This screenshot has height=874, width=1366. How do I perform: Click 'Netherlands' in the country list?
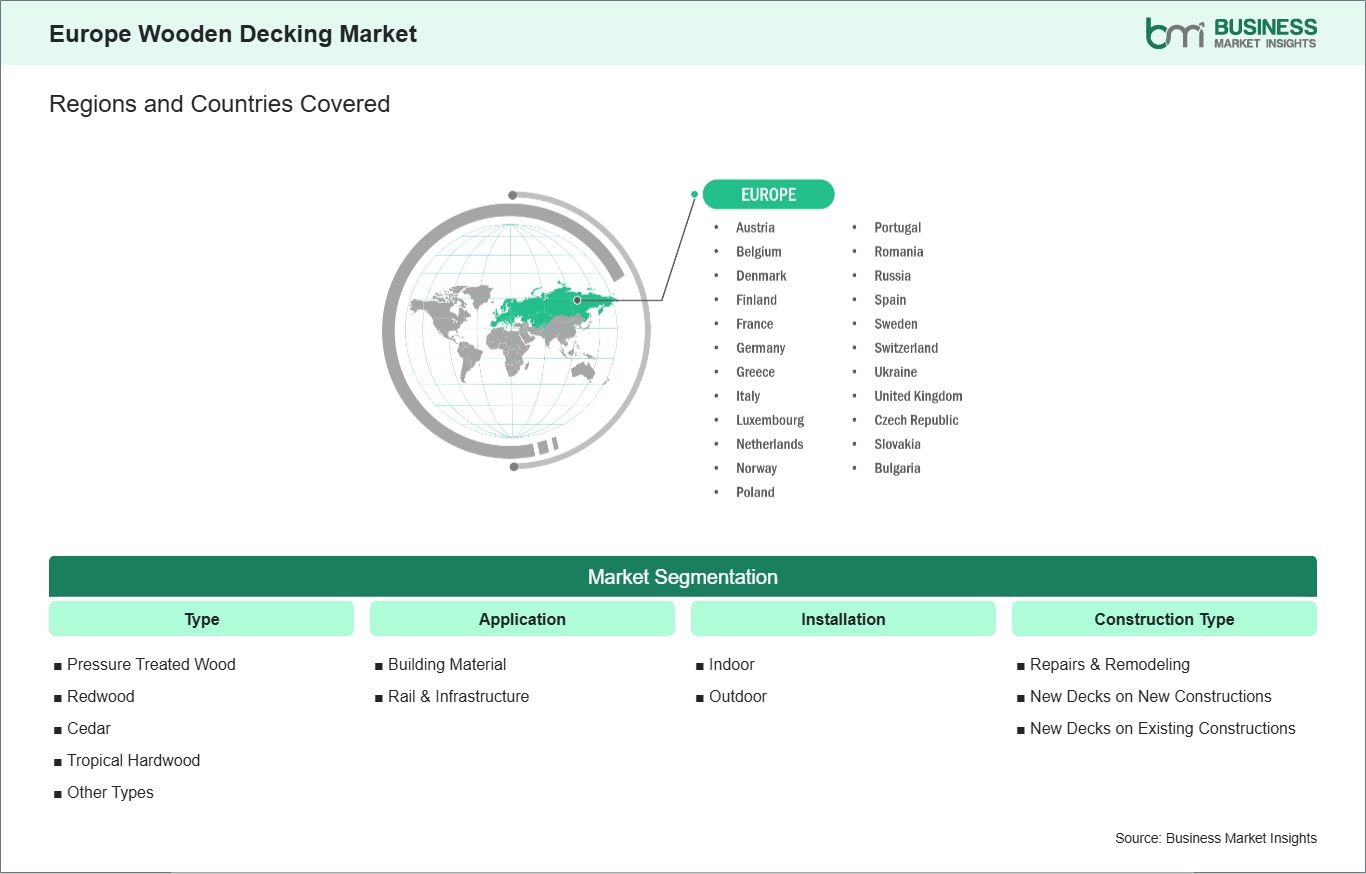[770, 444]
